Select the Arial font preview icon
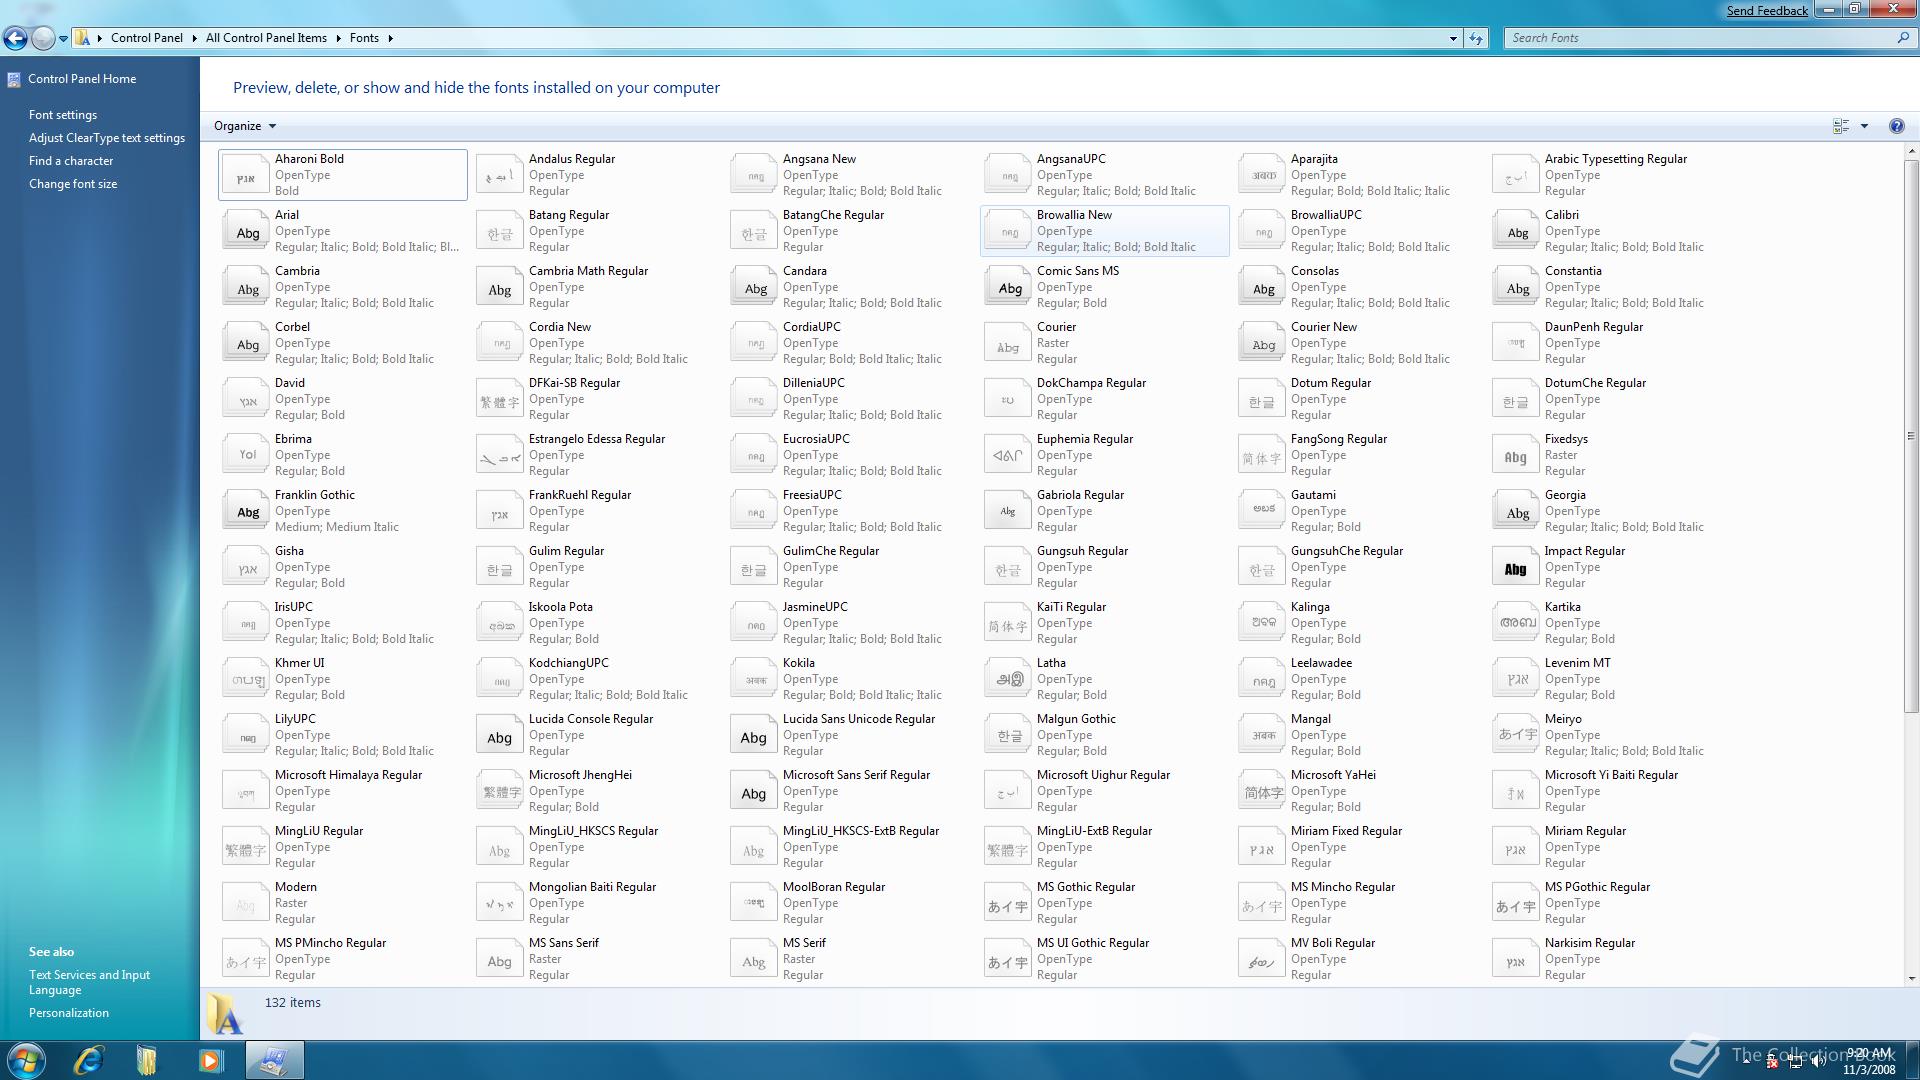This screenshot has height=1080, width=1920. pyautogui.click(x=246, y=231)
